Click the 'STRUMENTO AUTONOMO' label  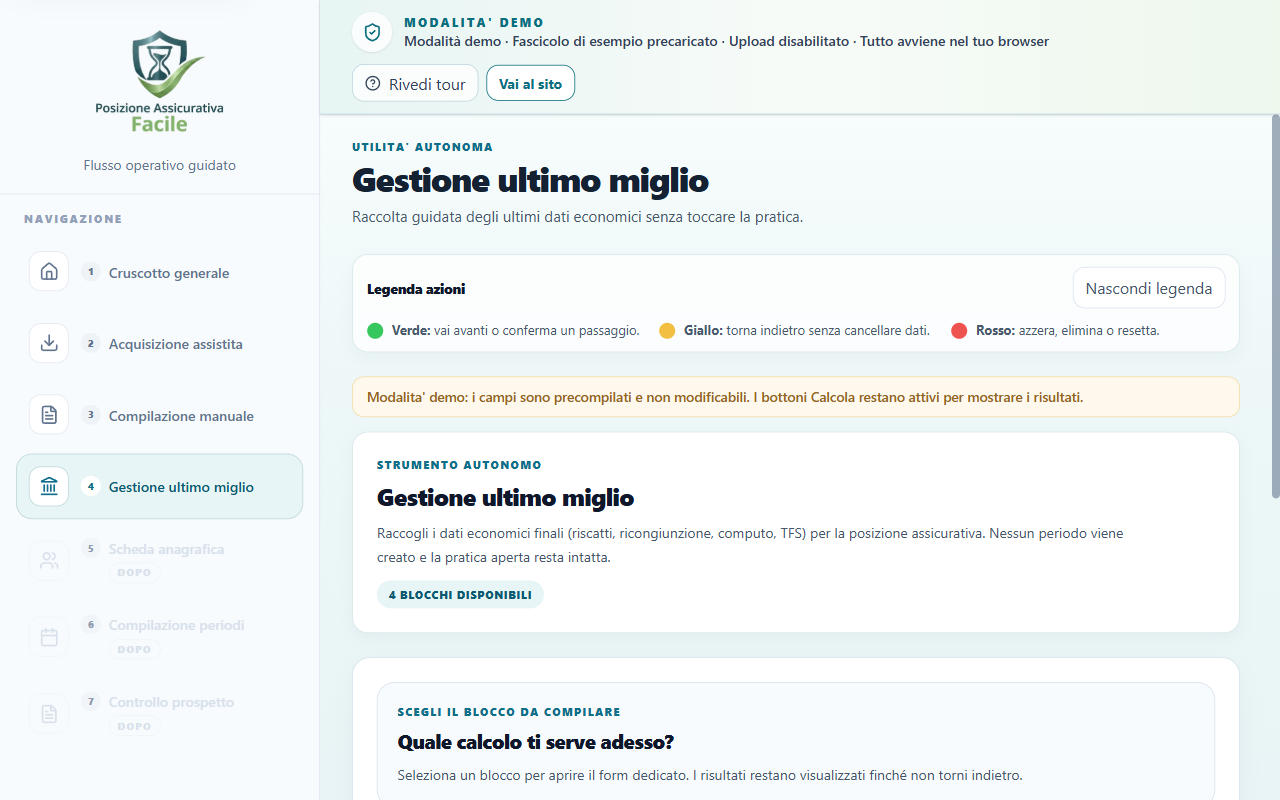pyautogui.click(x=459, y=465)
